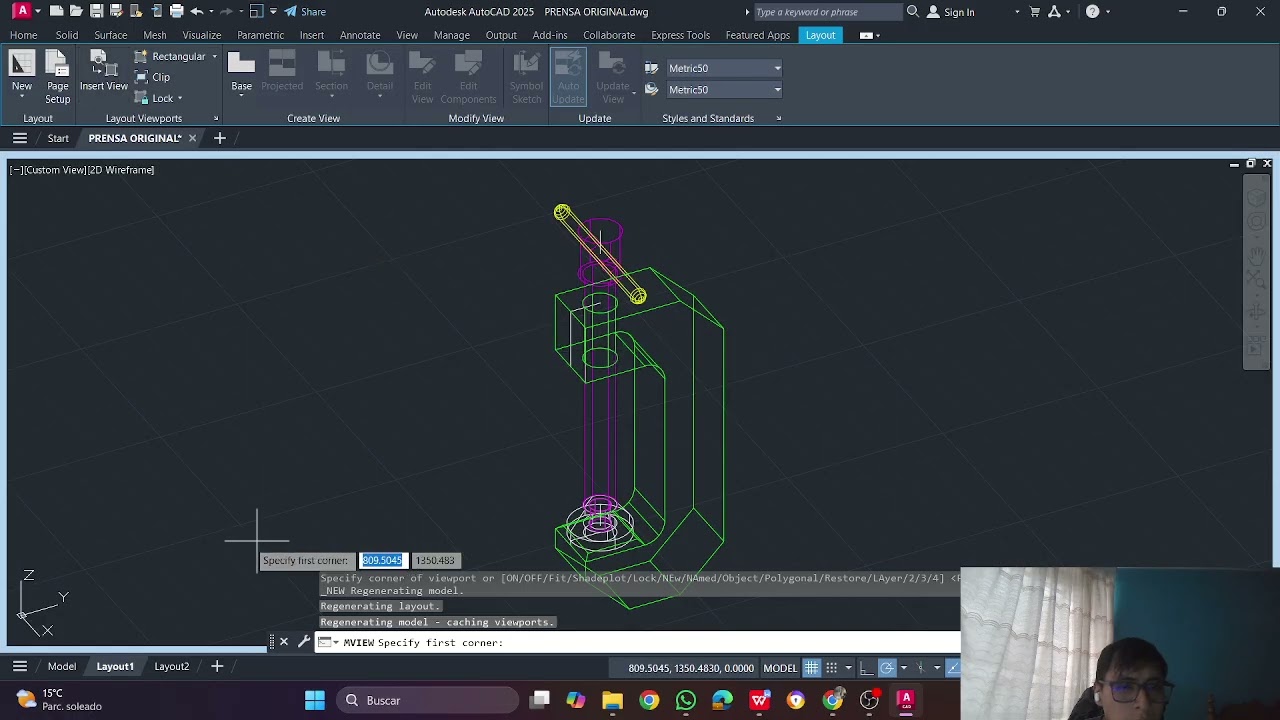The height and width of the screenshot is (720, 1280).
Task: Close the command line with X icon
Action: pos(284,642)
